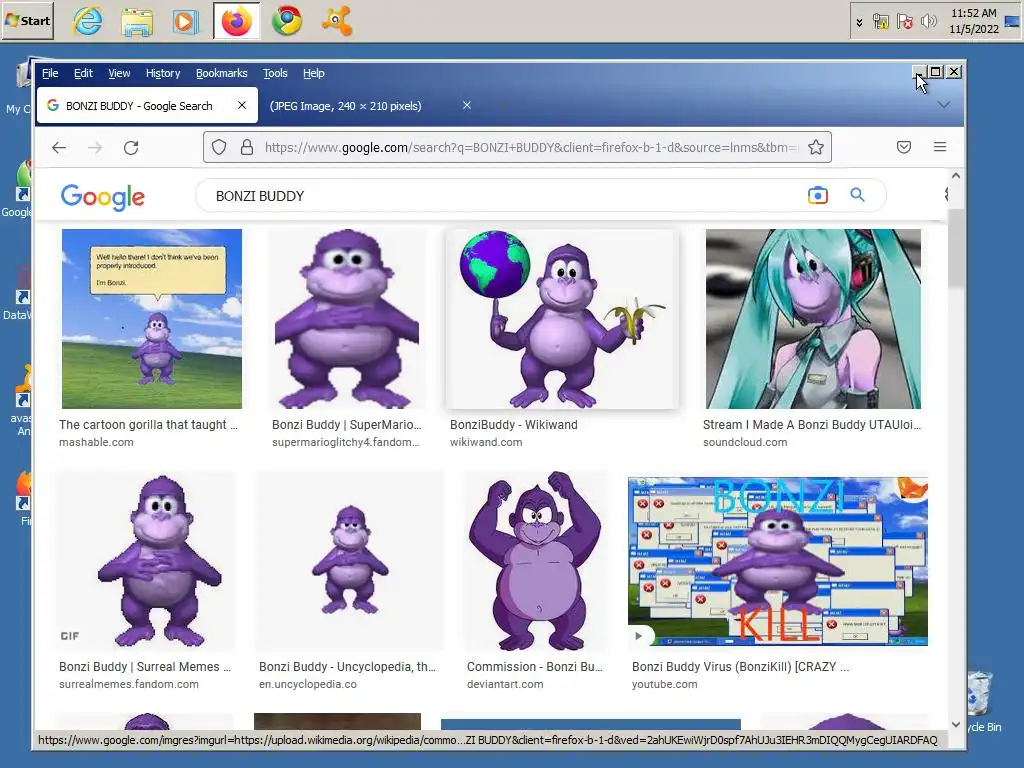Open the BonziKill YouTube video thumbnail
The image size is (1024, 768).
click(777, 561)
